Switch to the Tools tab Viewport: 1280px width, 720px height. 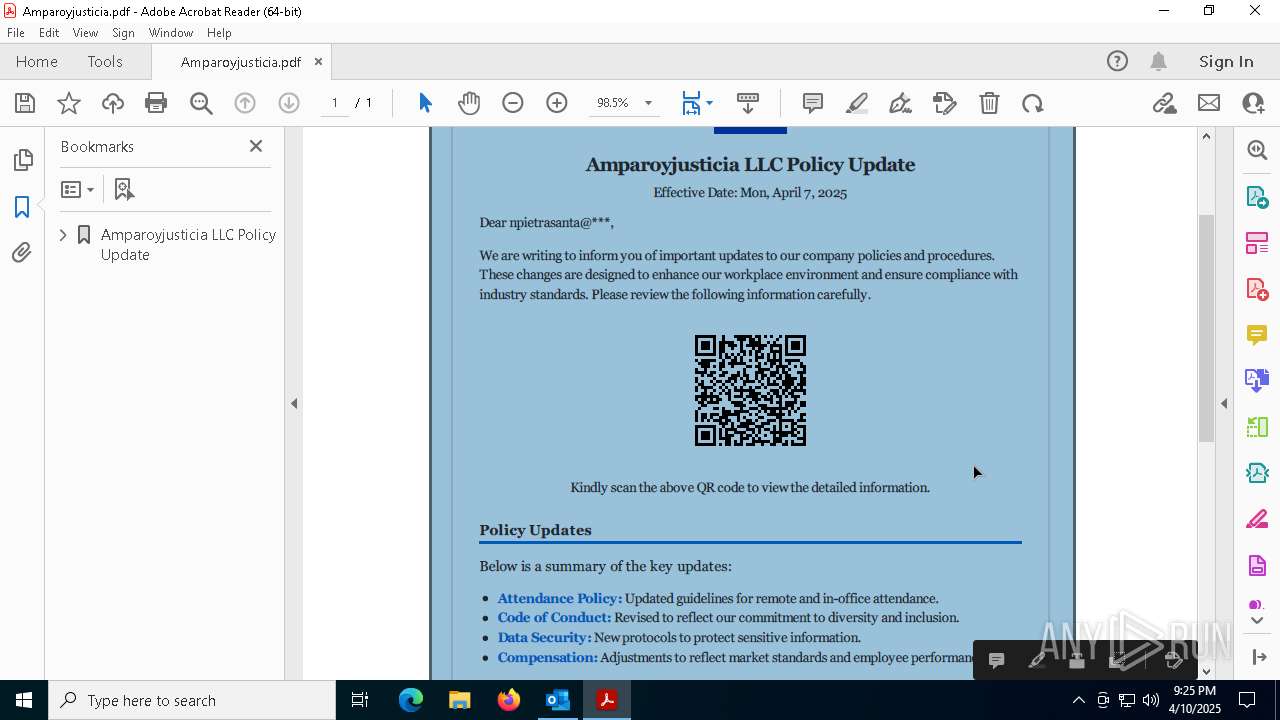pos(105,62)
